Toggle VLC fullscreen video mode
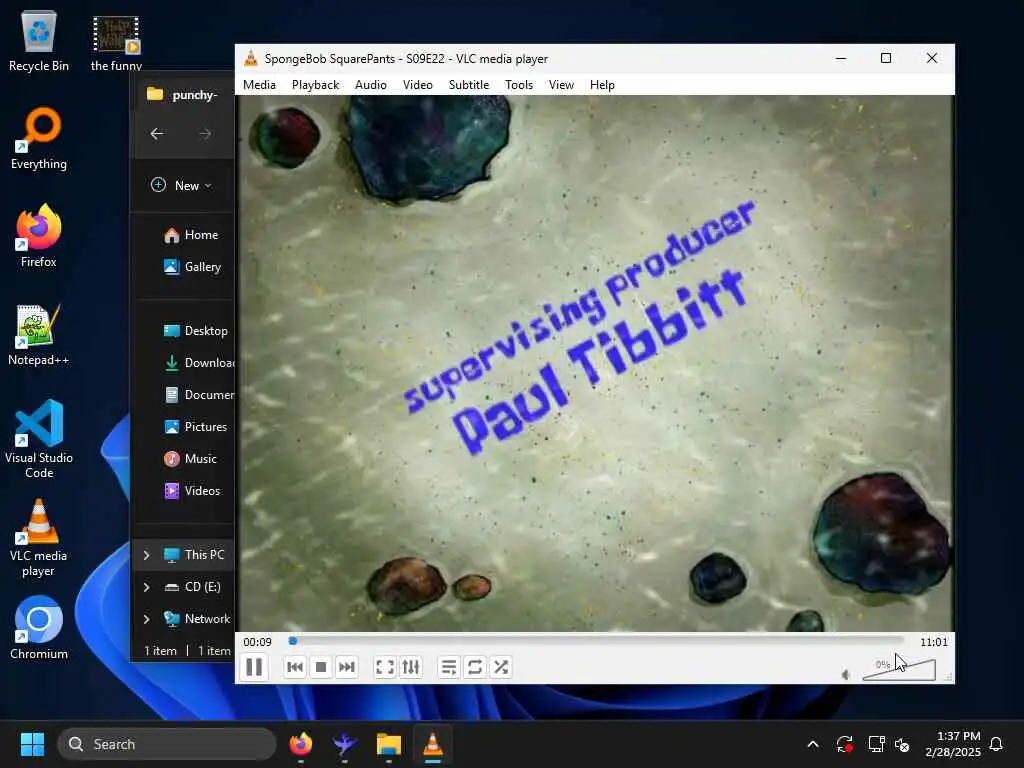This screenshot has height=768, width=1024. coord(385,667)
